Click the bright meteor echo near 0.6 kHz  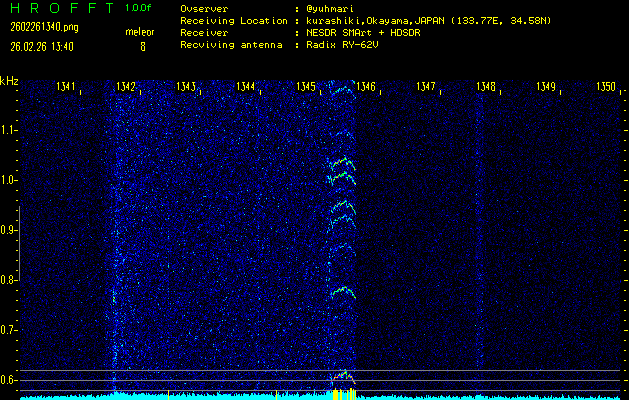[x=343, y=376]
